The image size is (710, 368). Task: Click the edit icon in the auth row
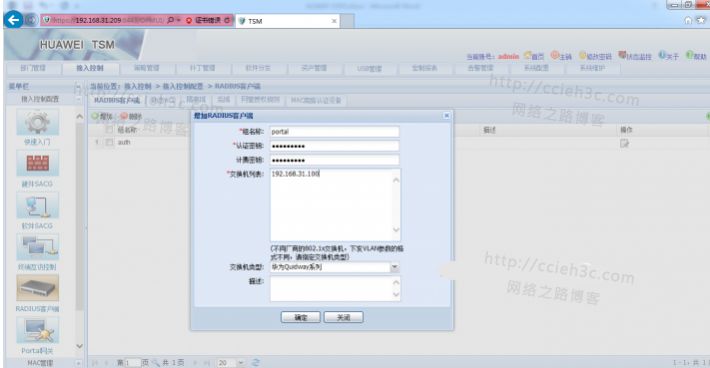[x=624, y=143]
